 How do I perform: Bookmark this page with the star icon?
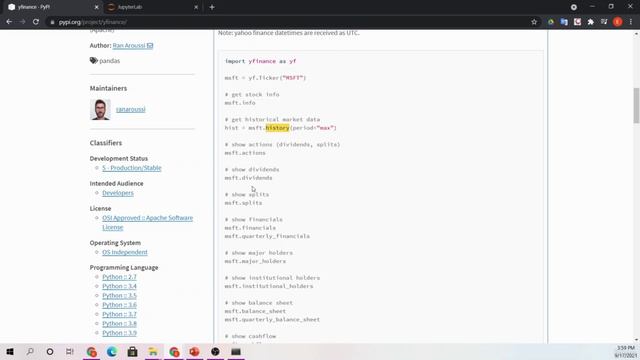click(x=534, y=22)
